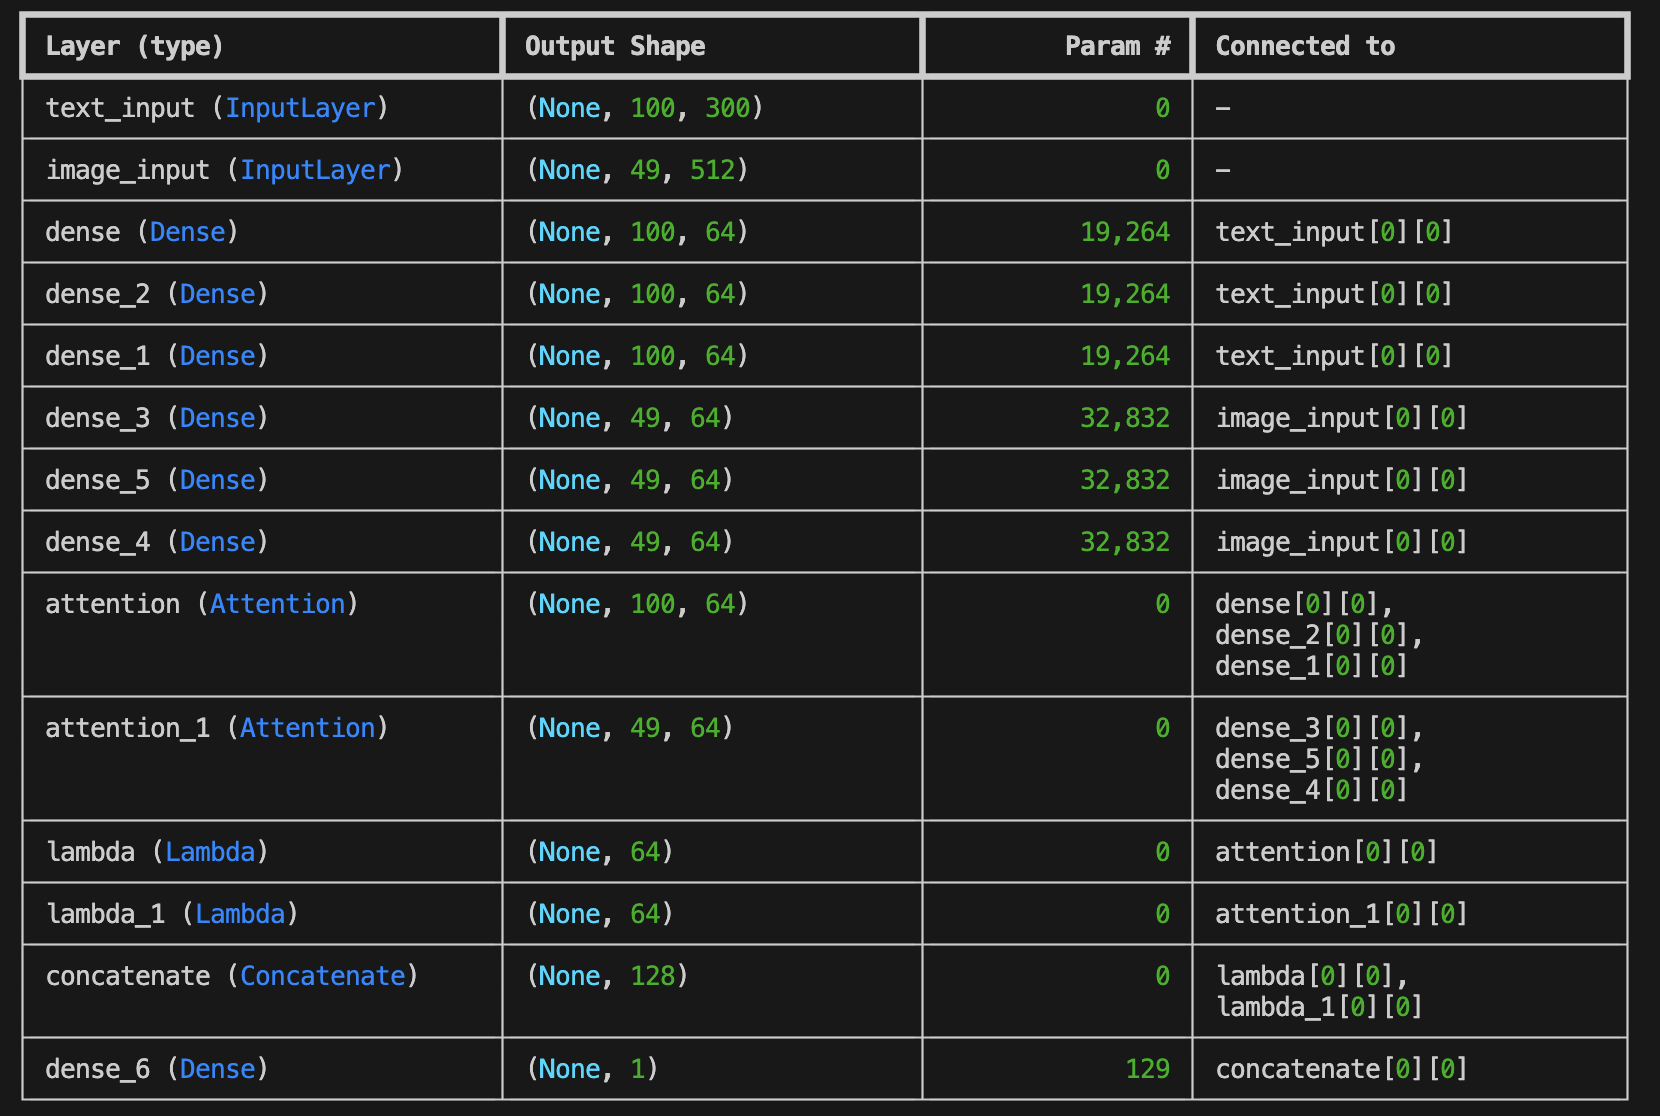Viewport: 1660px width, 1116px height.
Task: Select the attention_1 (Attention) layer name
Action: [x=216, y=728]
